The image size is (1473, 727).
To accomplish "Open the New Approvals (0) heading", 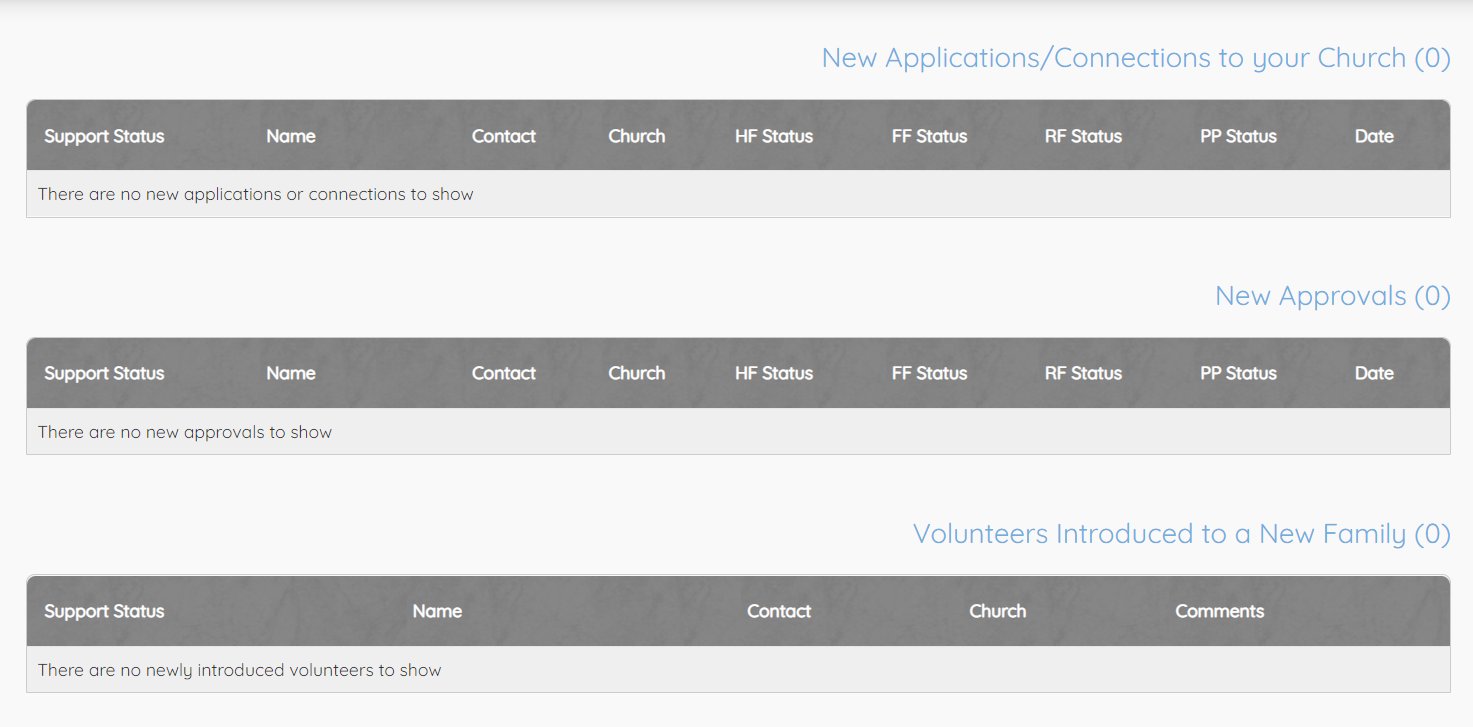I will (x=1332, y=296).
